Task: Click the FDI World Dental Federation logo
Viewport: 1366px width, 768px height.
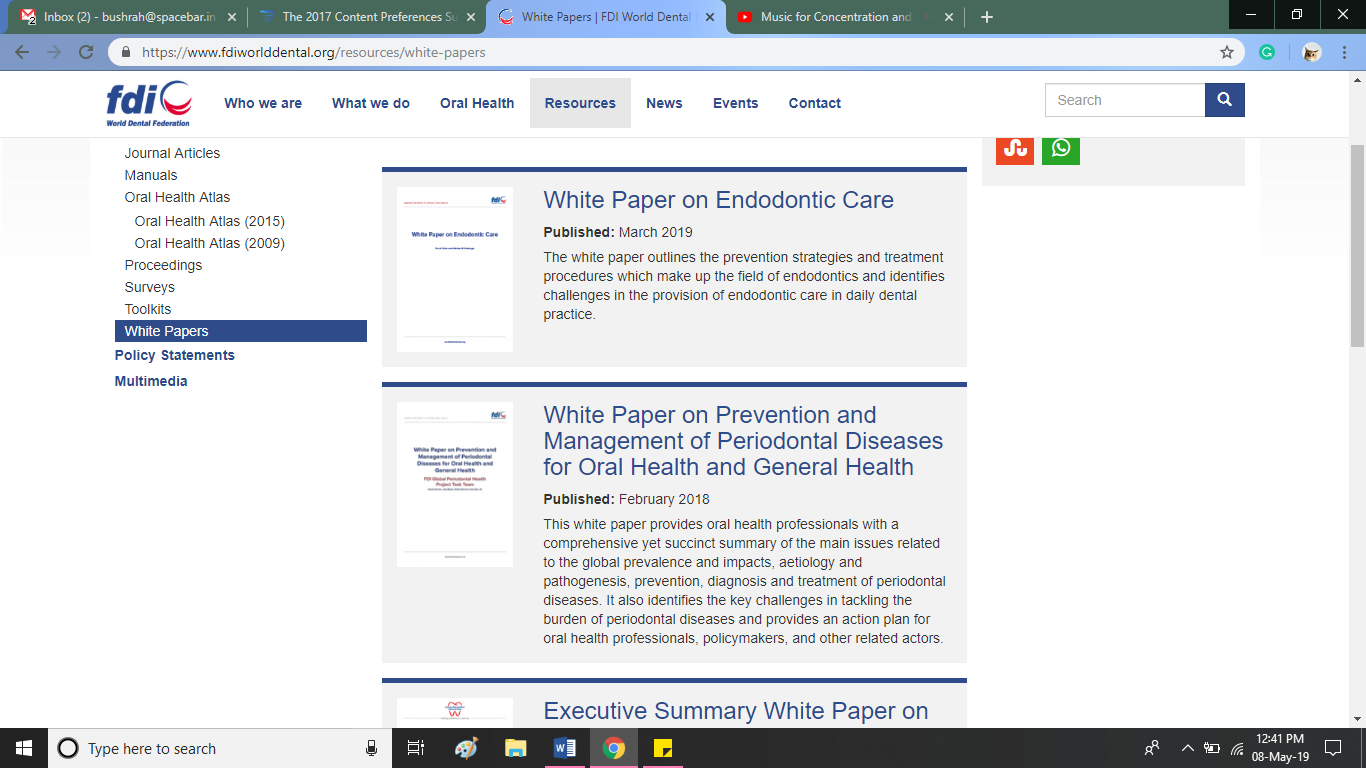Action: [149, 103]
